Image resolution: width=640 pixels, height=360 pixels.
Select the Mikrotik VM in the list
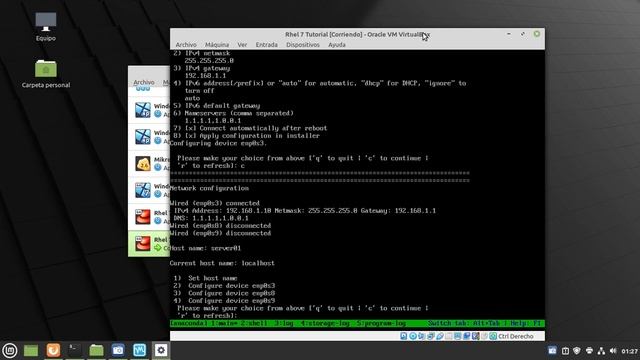click(149, 164)
